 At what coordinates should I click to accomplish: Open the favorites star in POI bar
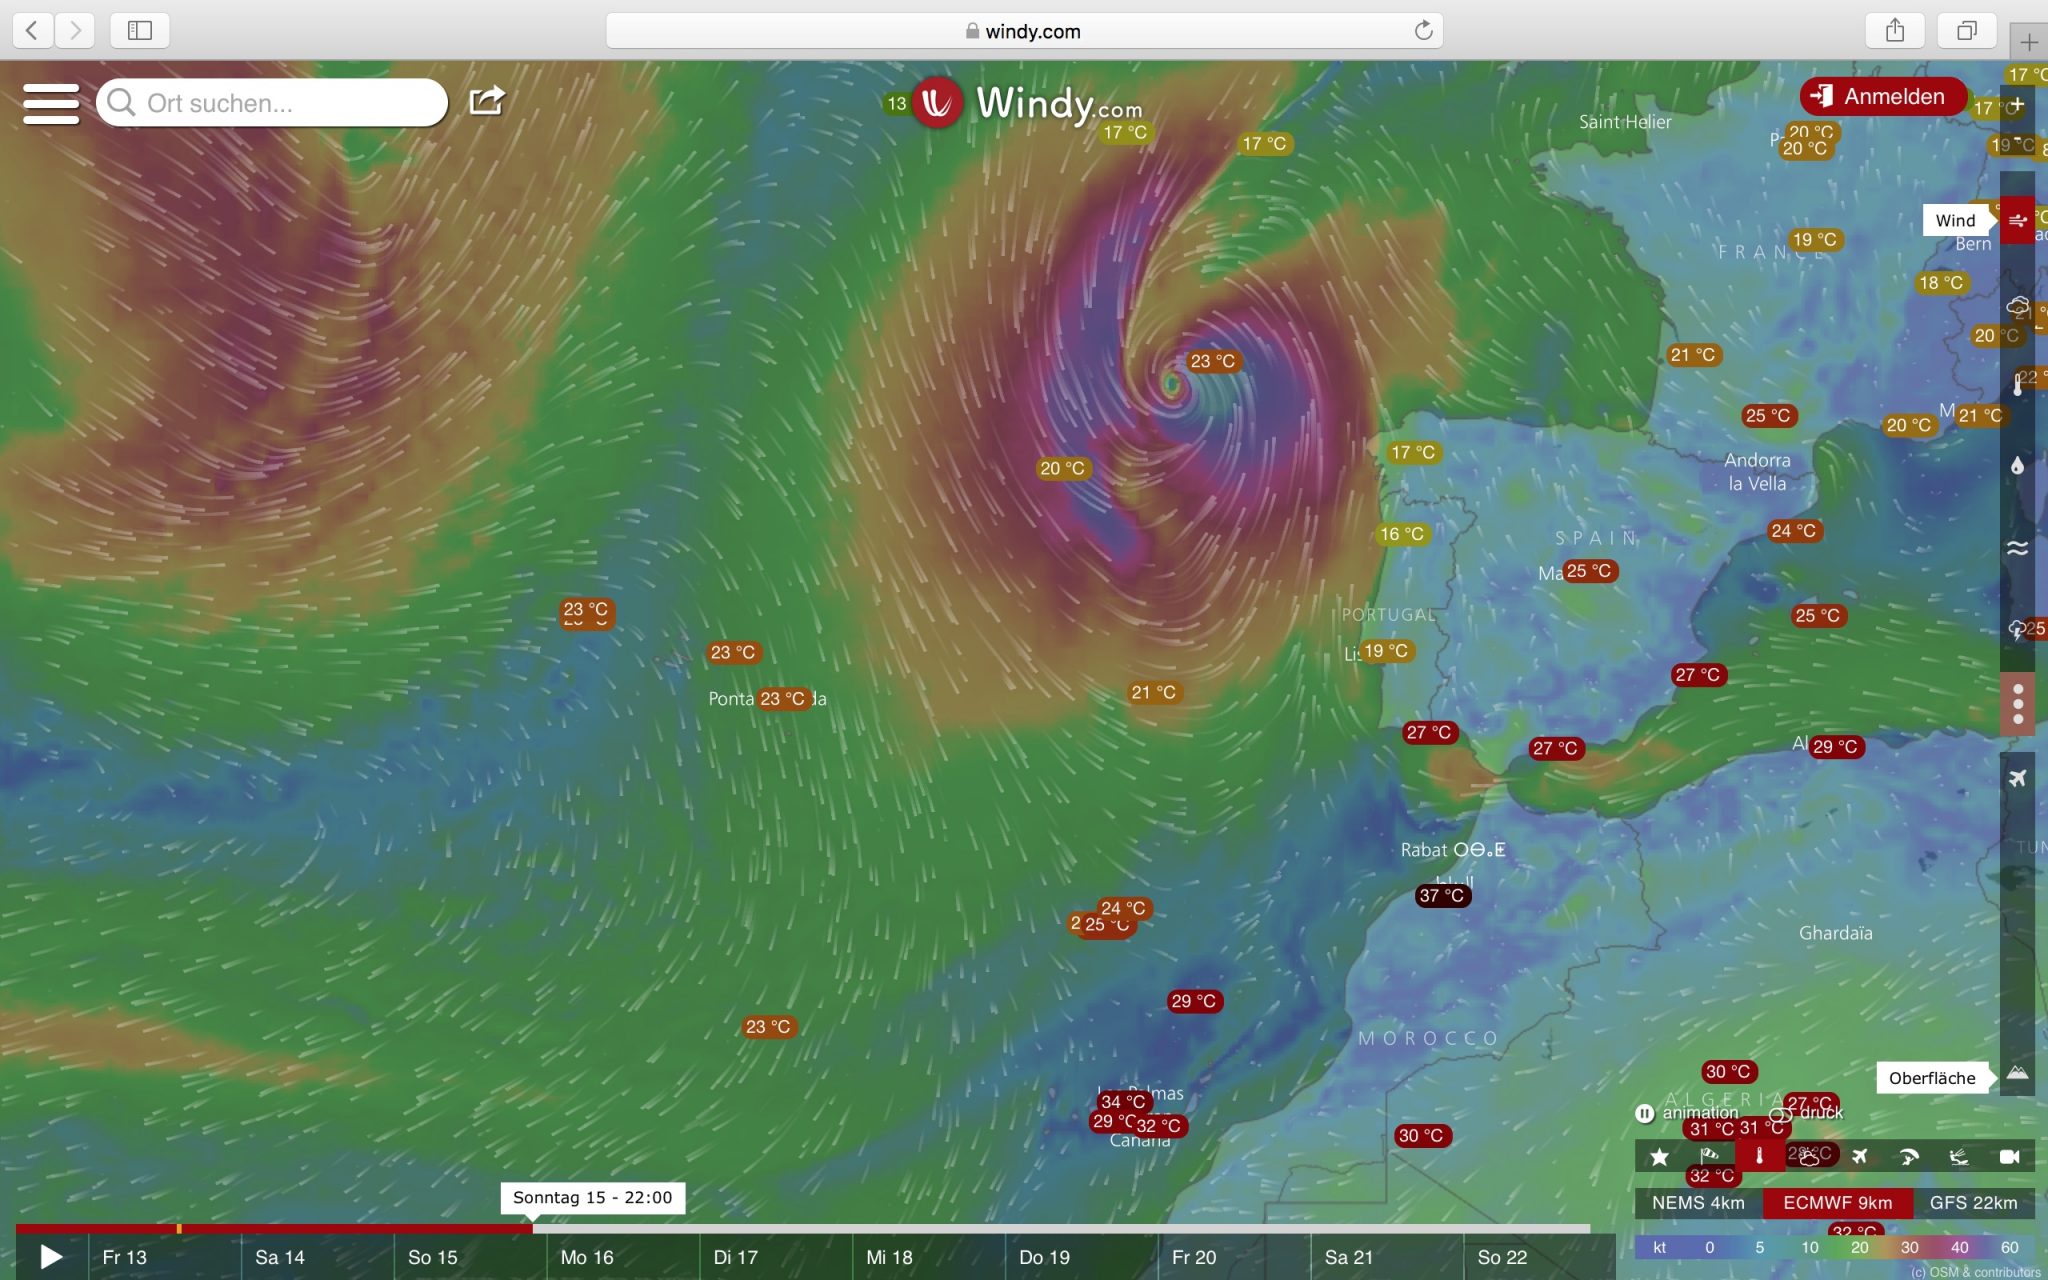[x=1659, y=1157]
